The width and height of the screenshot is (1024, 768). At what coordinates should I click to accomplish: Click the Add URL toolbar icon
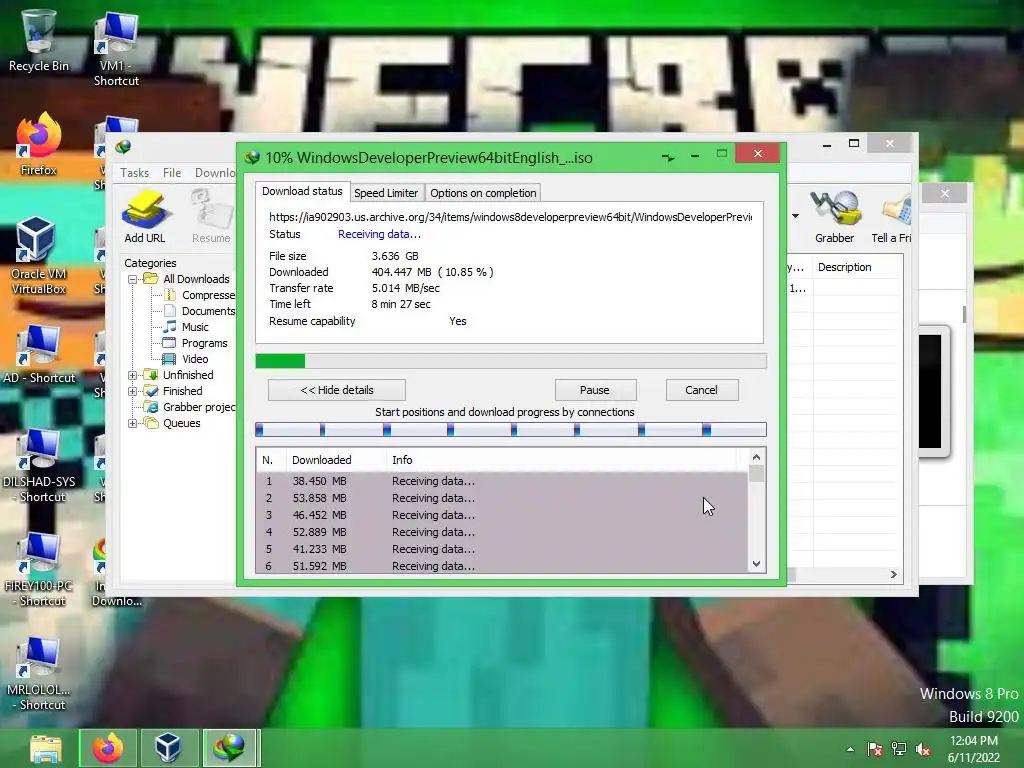[x=145, y=217]
